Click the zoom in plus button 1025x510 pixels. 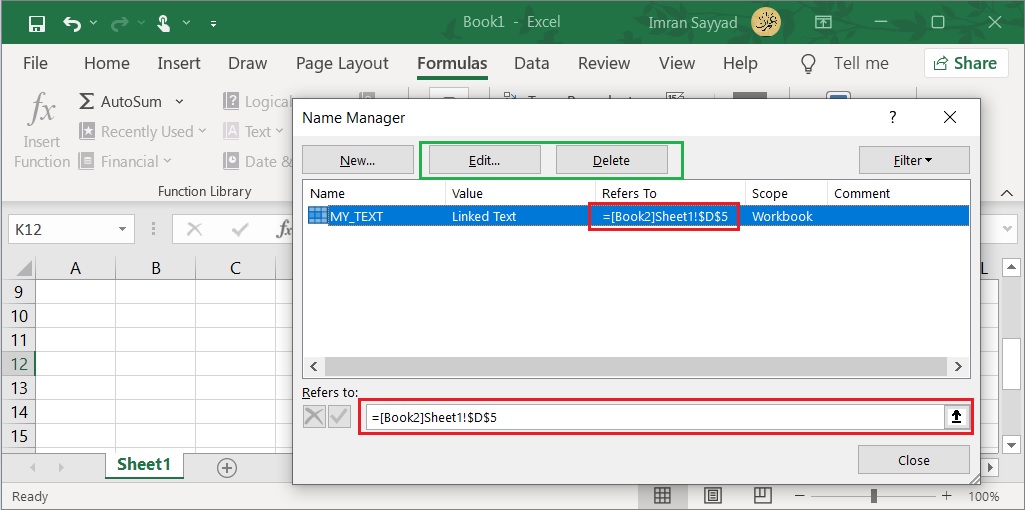tap(946, 496)
